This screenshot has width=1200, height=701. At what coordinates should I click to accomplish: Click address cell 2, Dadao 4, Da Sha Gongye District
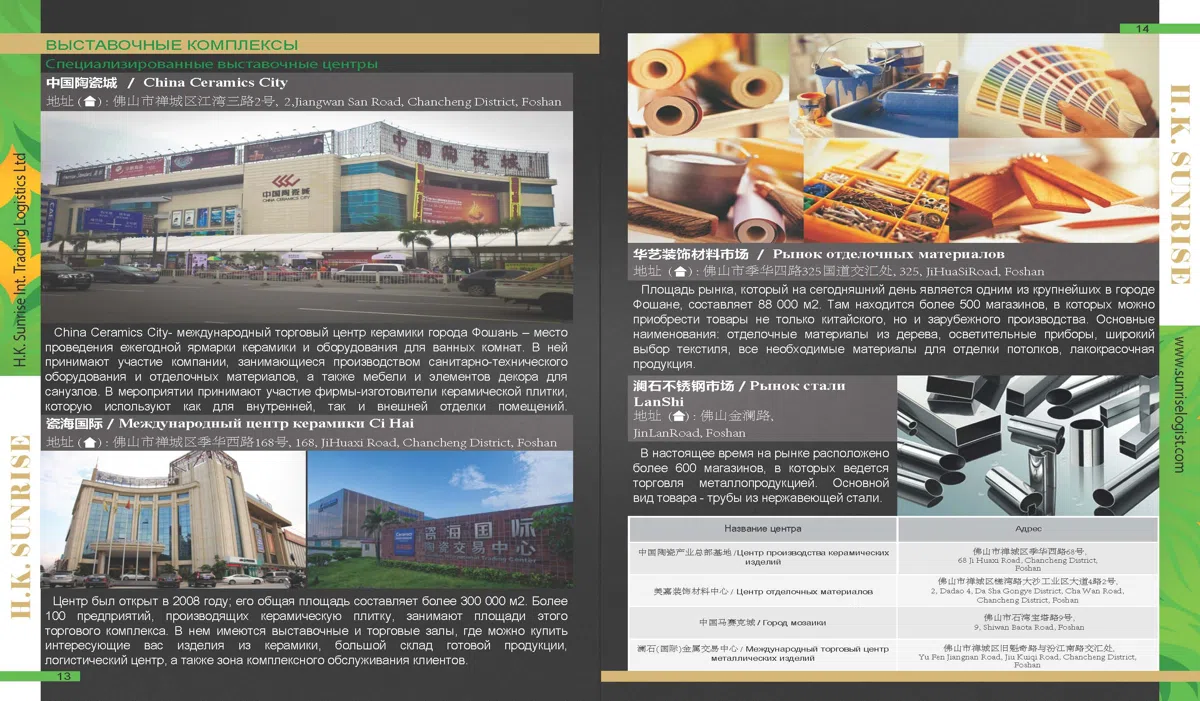click(1027, 591)
